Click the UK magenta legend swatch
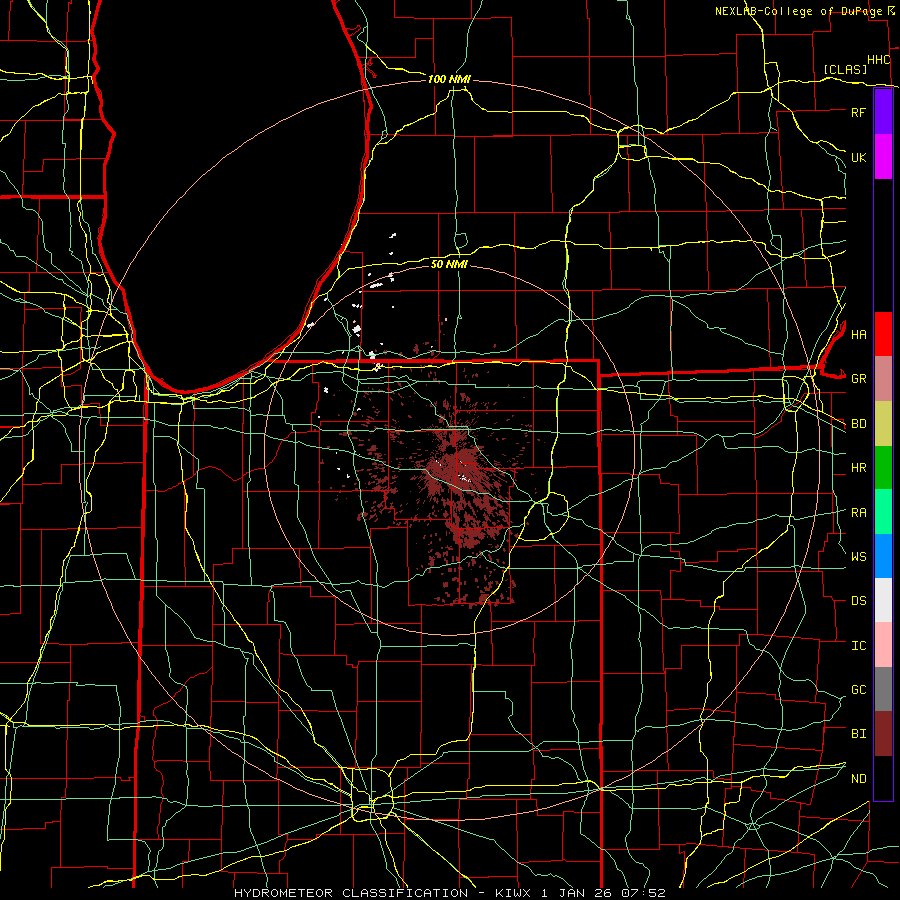 883,157
